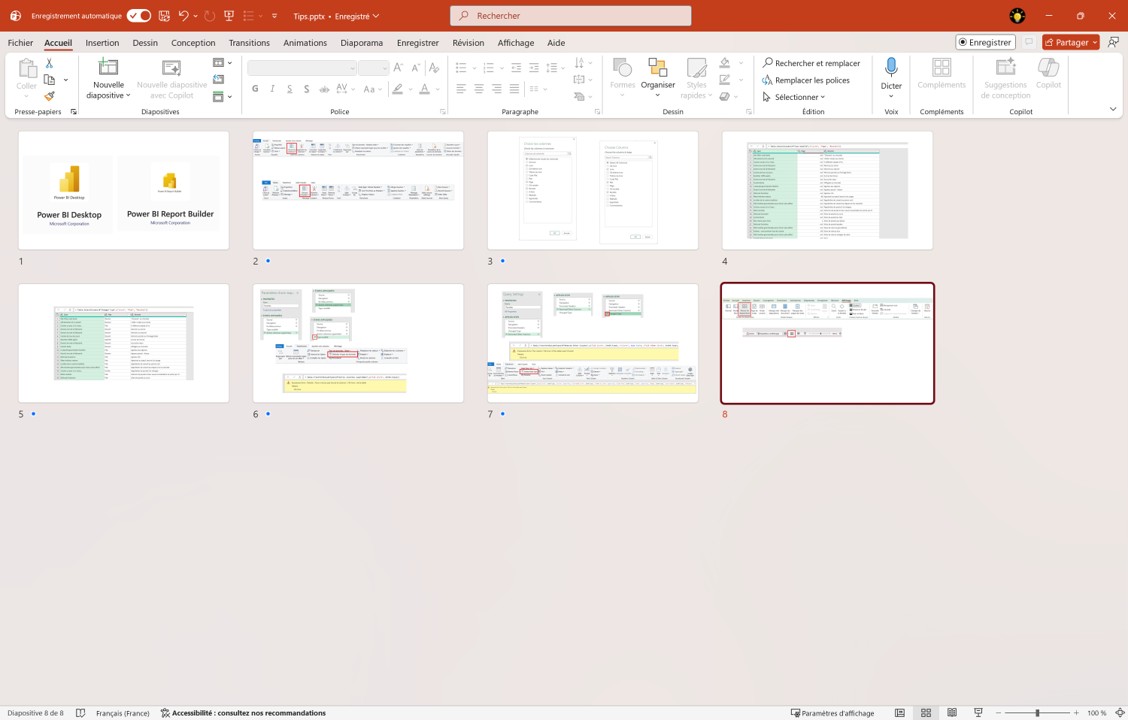Select the Power BI slide 1 thumbnail
This screenshot has width=1128, height=720.
pyautogui.click(x=124, y=191)
